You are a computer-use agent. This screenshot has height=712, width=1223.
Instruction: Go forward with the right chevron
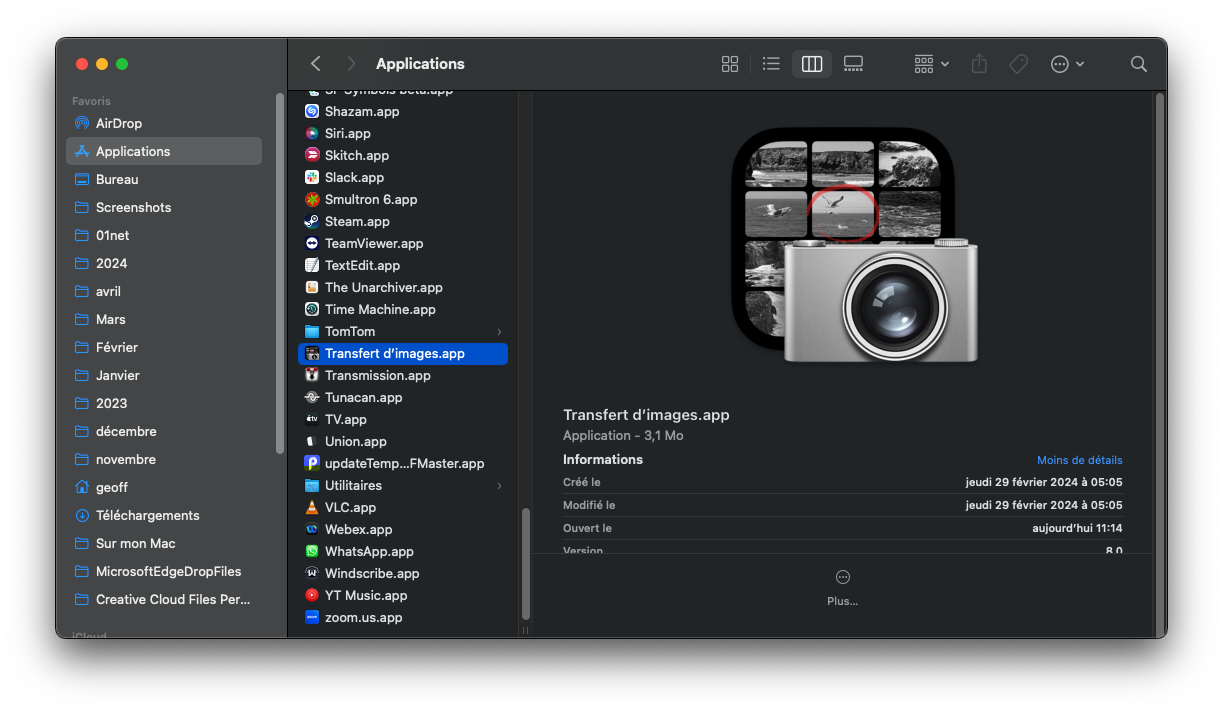pyautogui.click(x=350, y=64)
